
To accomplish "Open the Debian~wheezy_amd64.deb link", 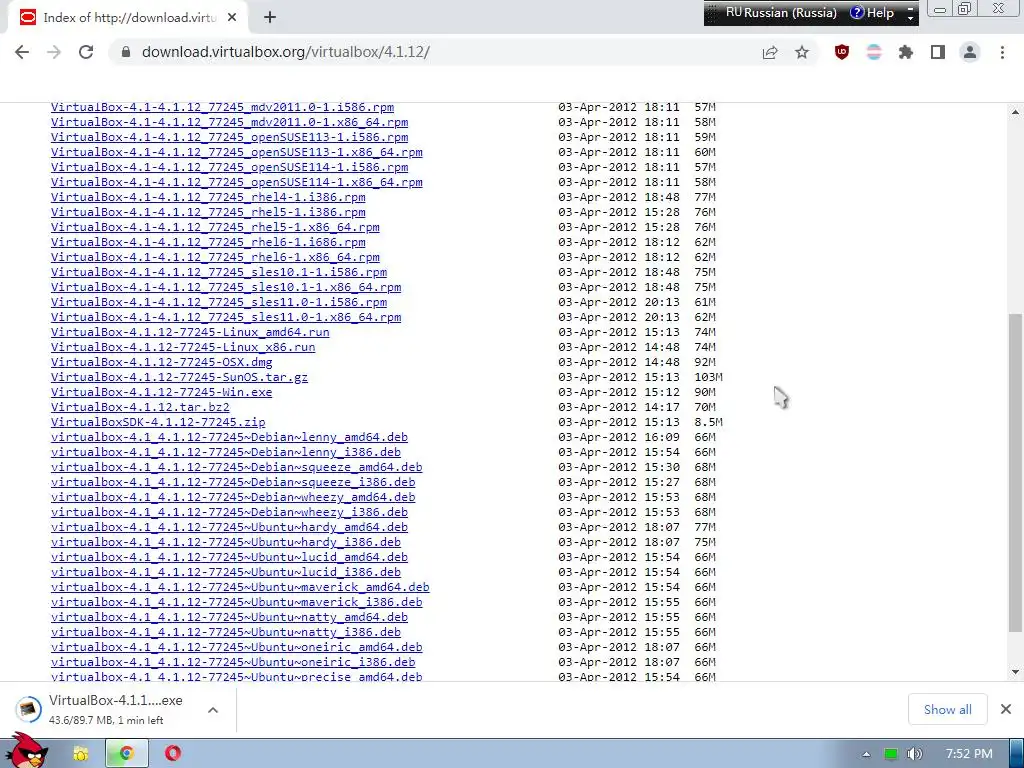I will click(x=233, y=498).
